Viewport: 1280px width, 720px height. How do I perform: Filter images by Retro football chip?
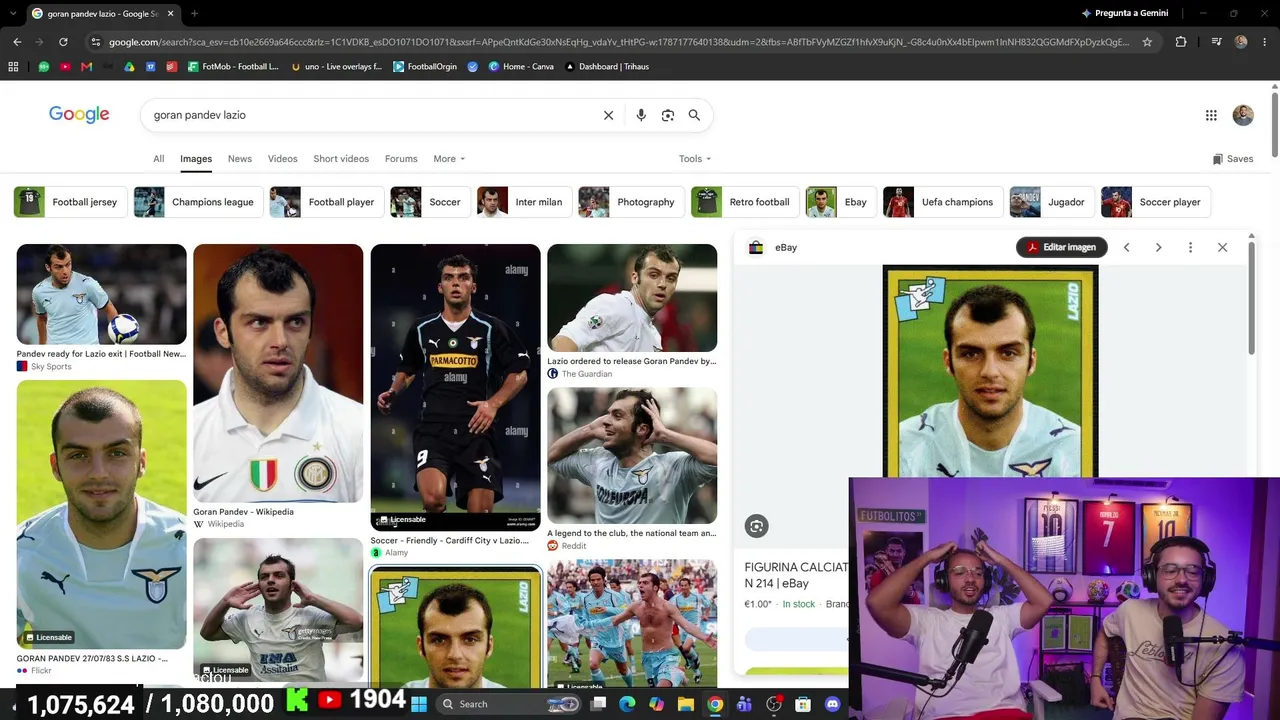745,202
